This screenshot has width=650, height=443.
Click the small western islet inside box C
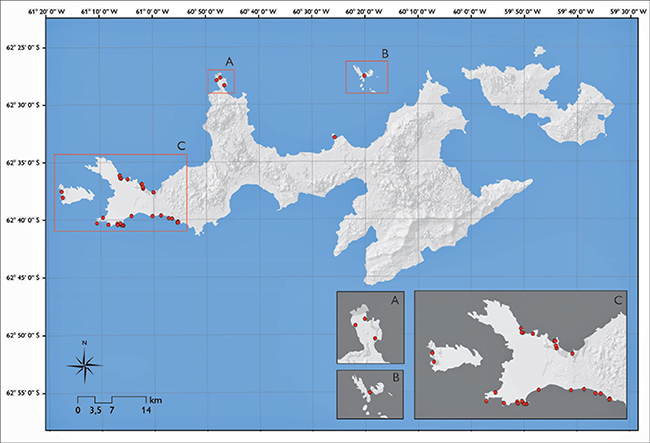click(73, 190)
